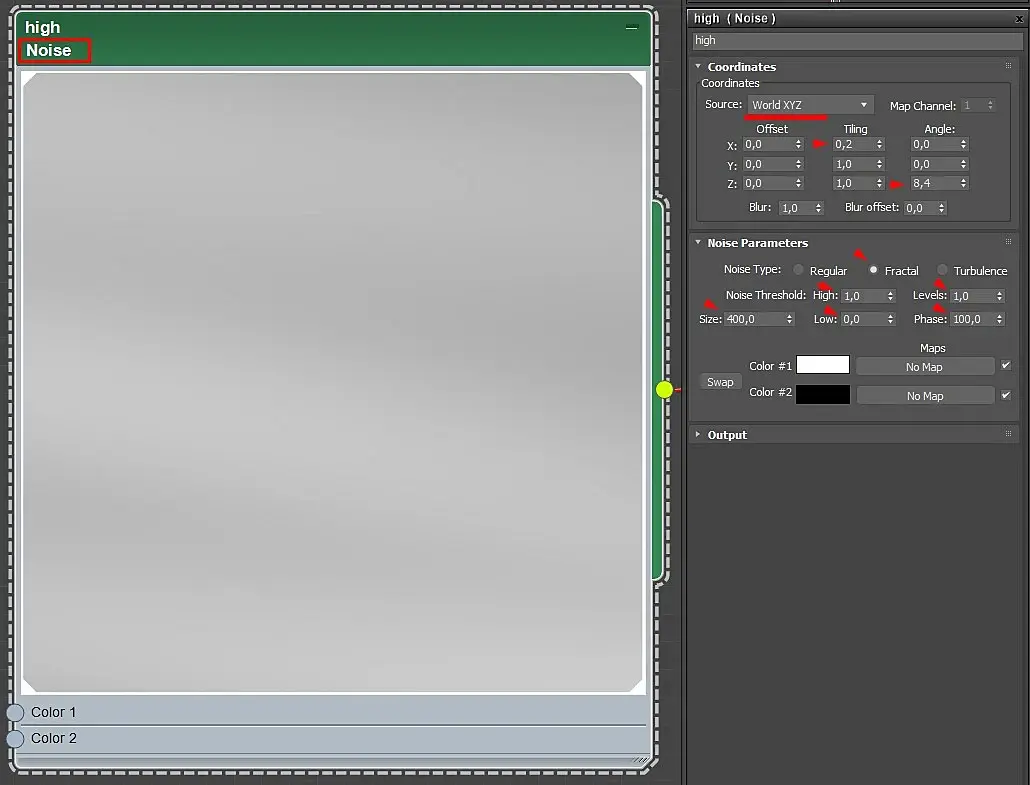Screen dimensions: 1030x785
Task: Click the Coordinates rollout grip icon
Action: coord(1008,66)
